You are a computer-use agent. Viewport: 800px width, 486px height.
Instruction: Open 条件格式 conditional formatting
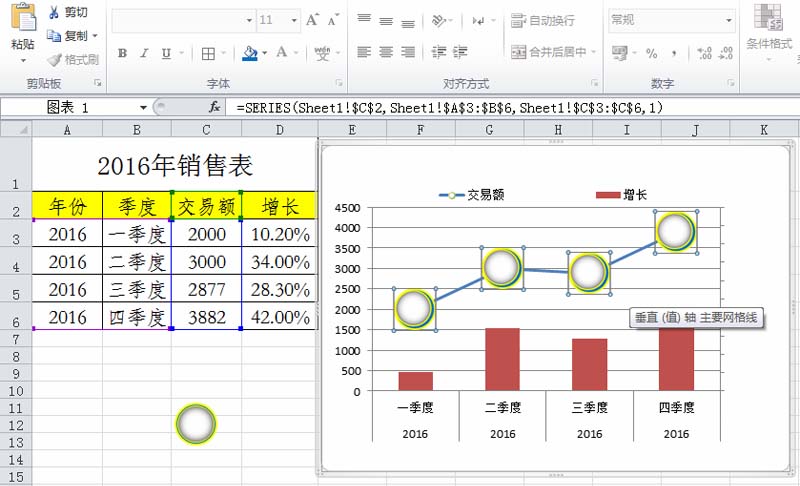769,31
